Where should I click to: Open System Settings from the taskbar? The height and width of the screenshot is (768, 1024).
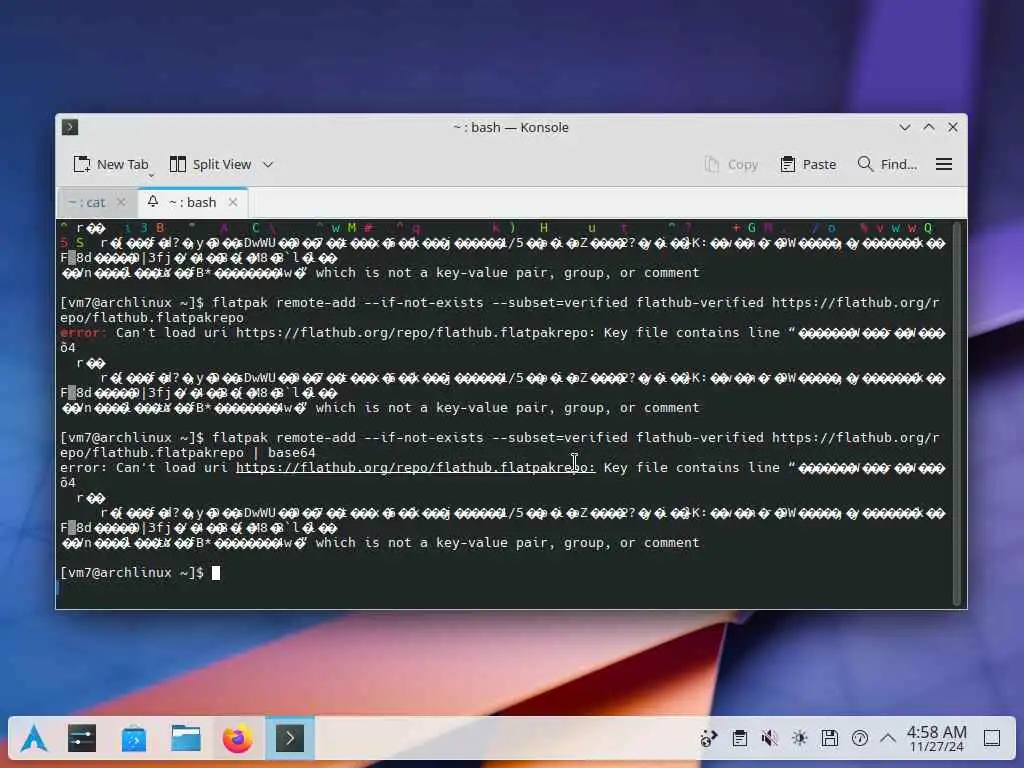(82, 739)
